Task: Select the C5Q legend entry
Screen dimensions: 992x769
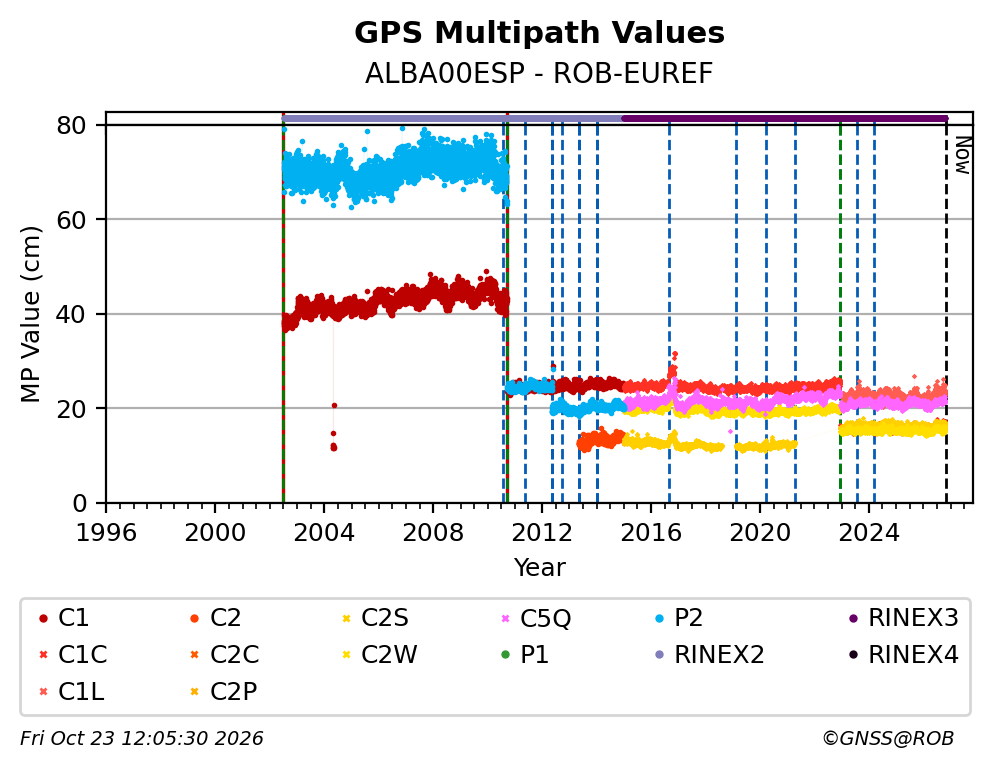Action: (536, 618)
